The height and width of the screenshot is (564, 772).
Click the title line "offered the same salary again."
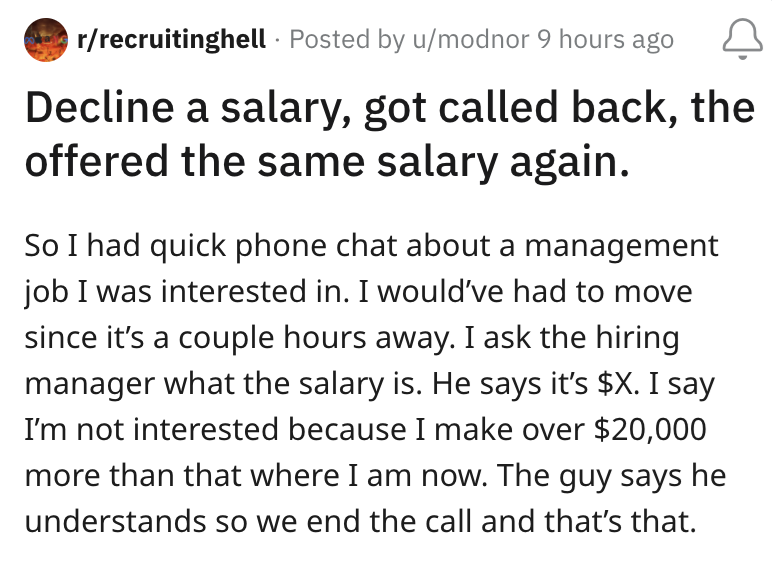[x=327, y=160]
